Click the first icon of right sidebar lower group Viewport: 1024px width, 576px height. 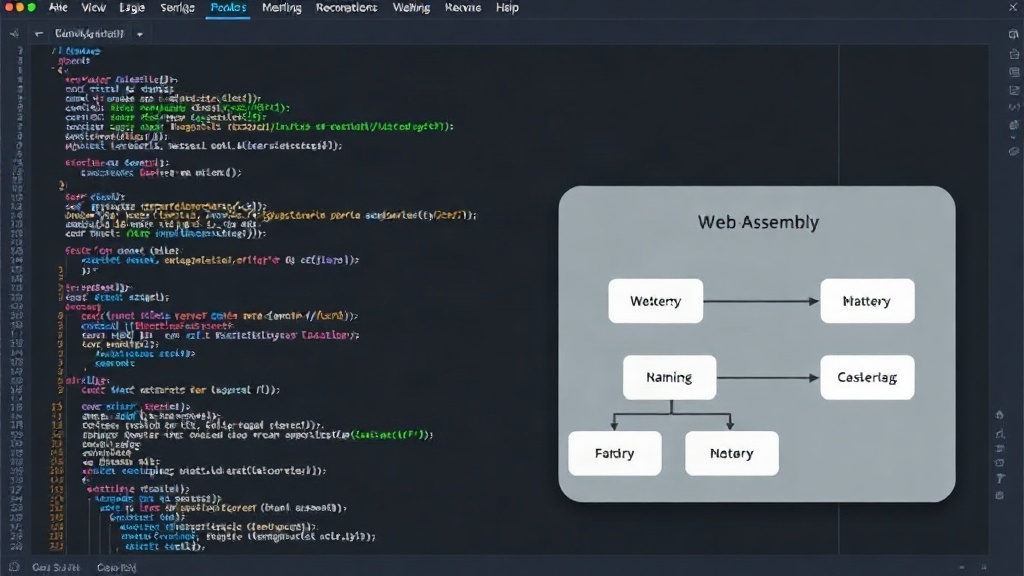[999, 415]
